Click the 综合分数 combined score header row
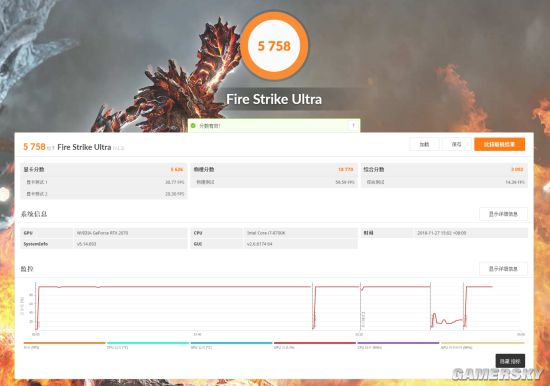The image size is (550, 386). pos(444,169)
